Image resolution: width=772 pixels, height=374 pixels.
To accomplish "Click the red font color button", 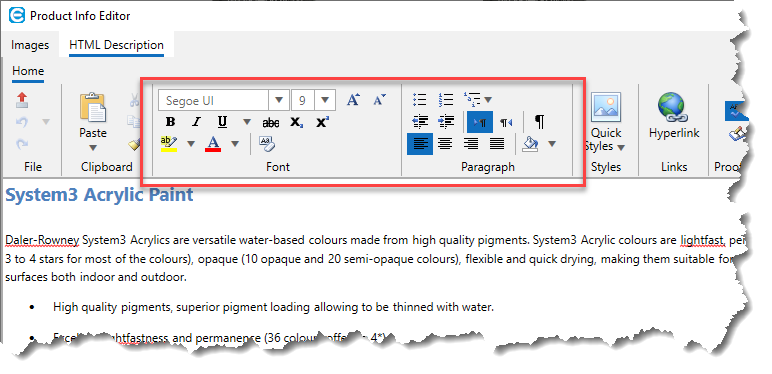I will pyautogui.click(x=213, y=144).
